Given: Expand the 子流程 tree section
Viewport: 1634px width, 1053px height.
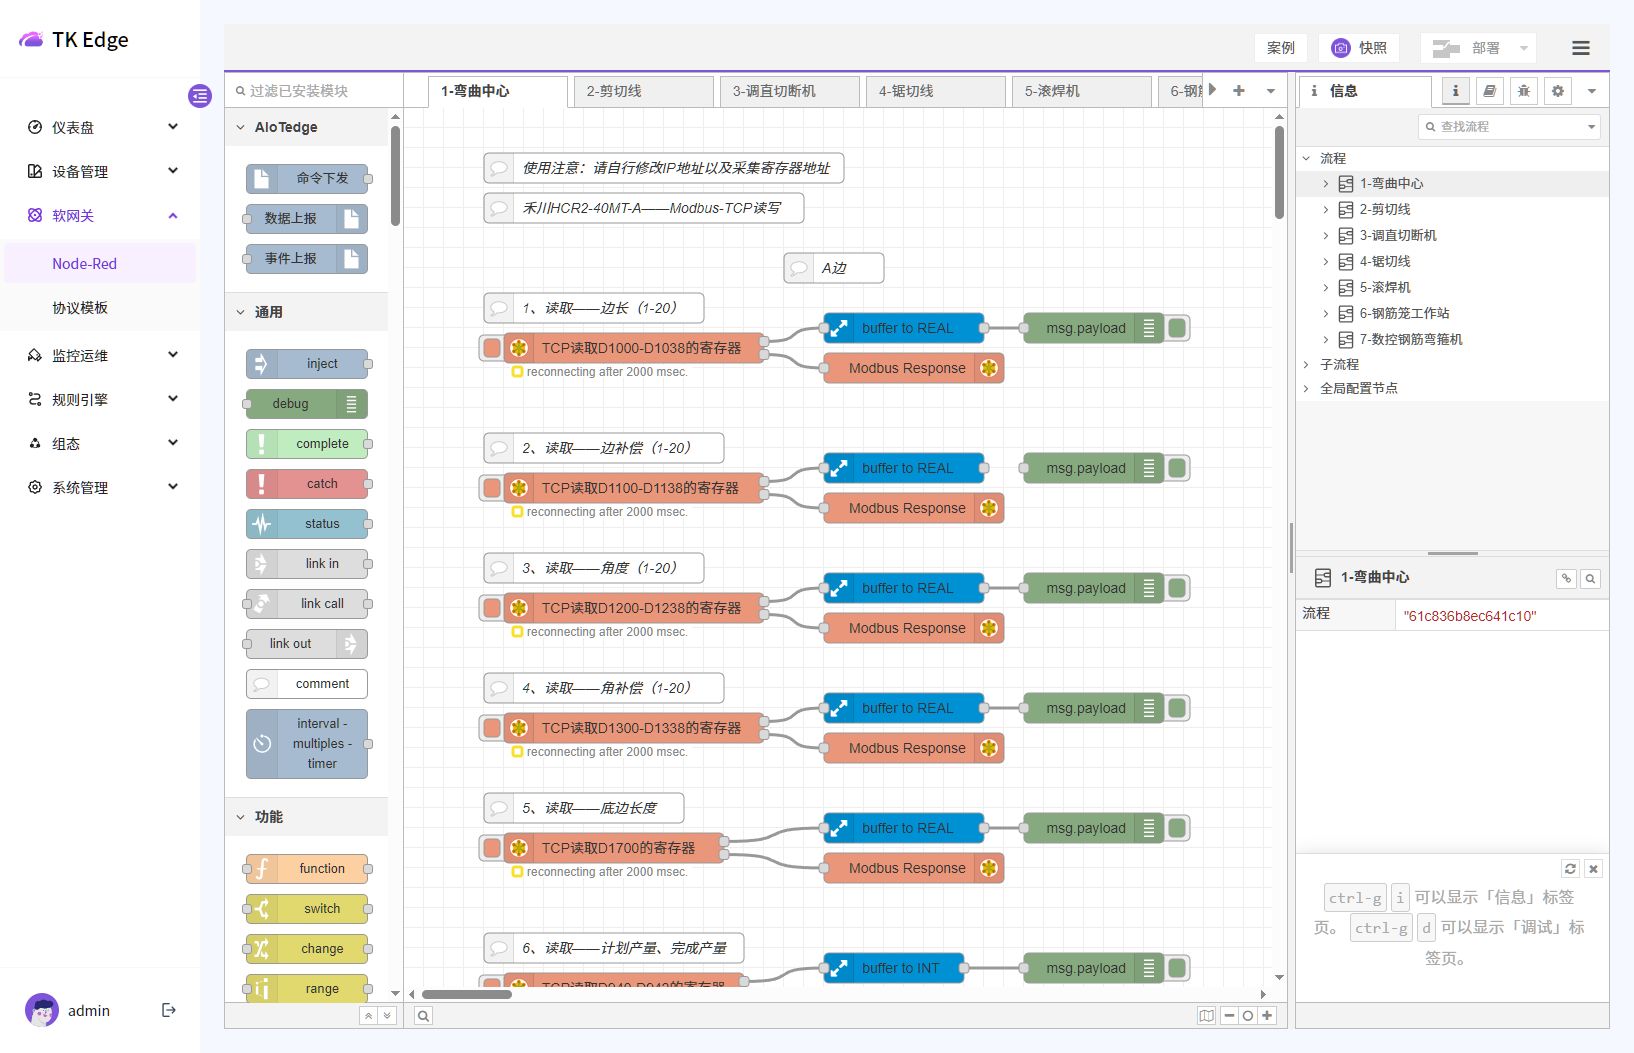Looking at the screenshot, I should (1306, 364).
